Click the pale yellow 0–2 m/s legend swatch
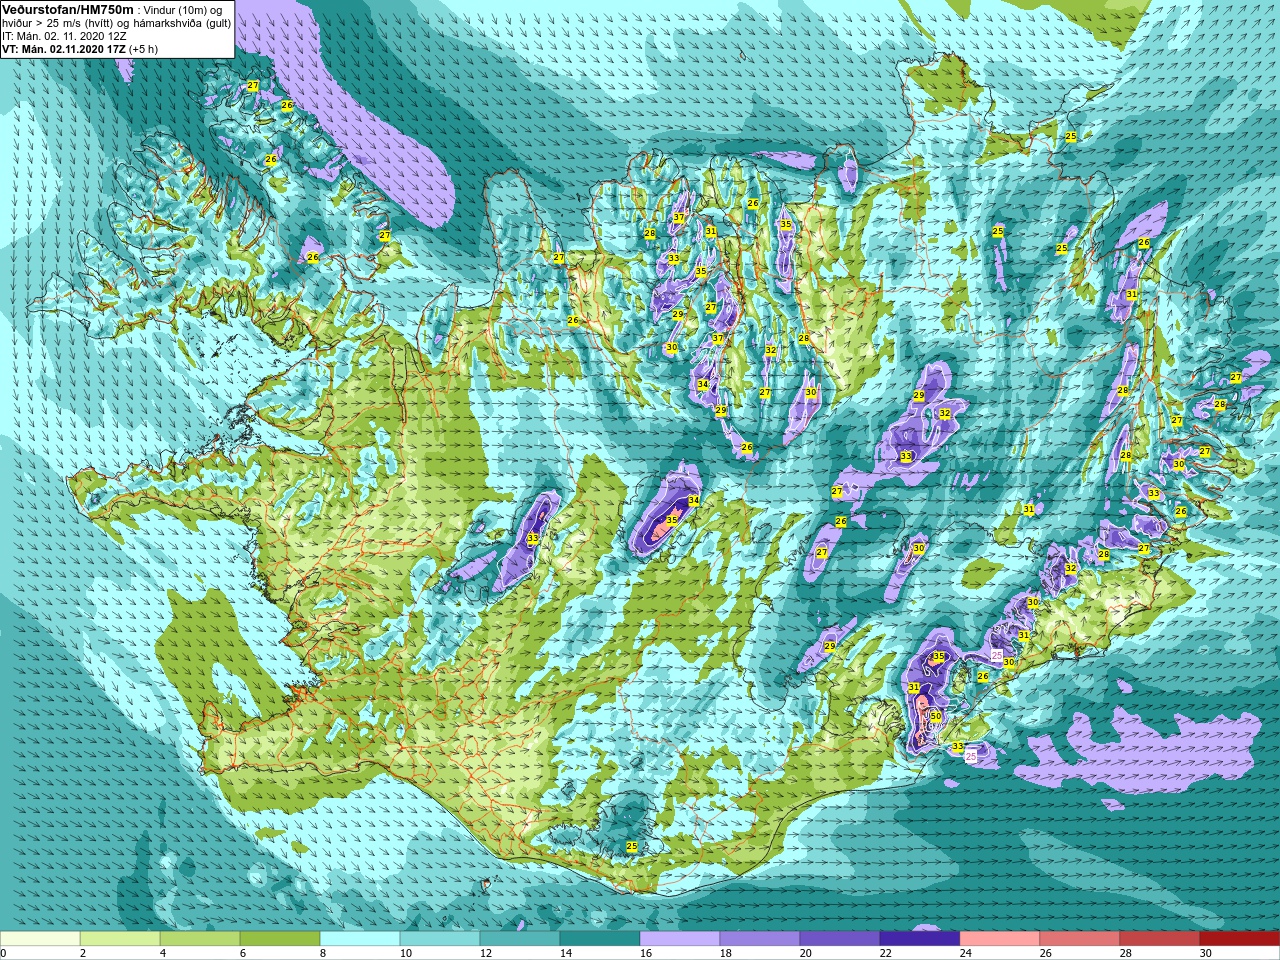 pos(40,939)
